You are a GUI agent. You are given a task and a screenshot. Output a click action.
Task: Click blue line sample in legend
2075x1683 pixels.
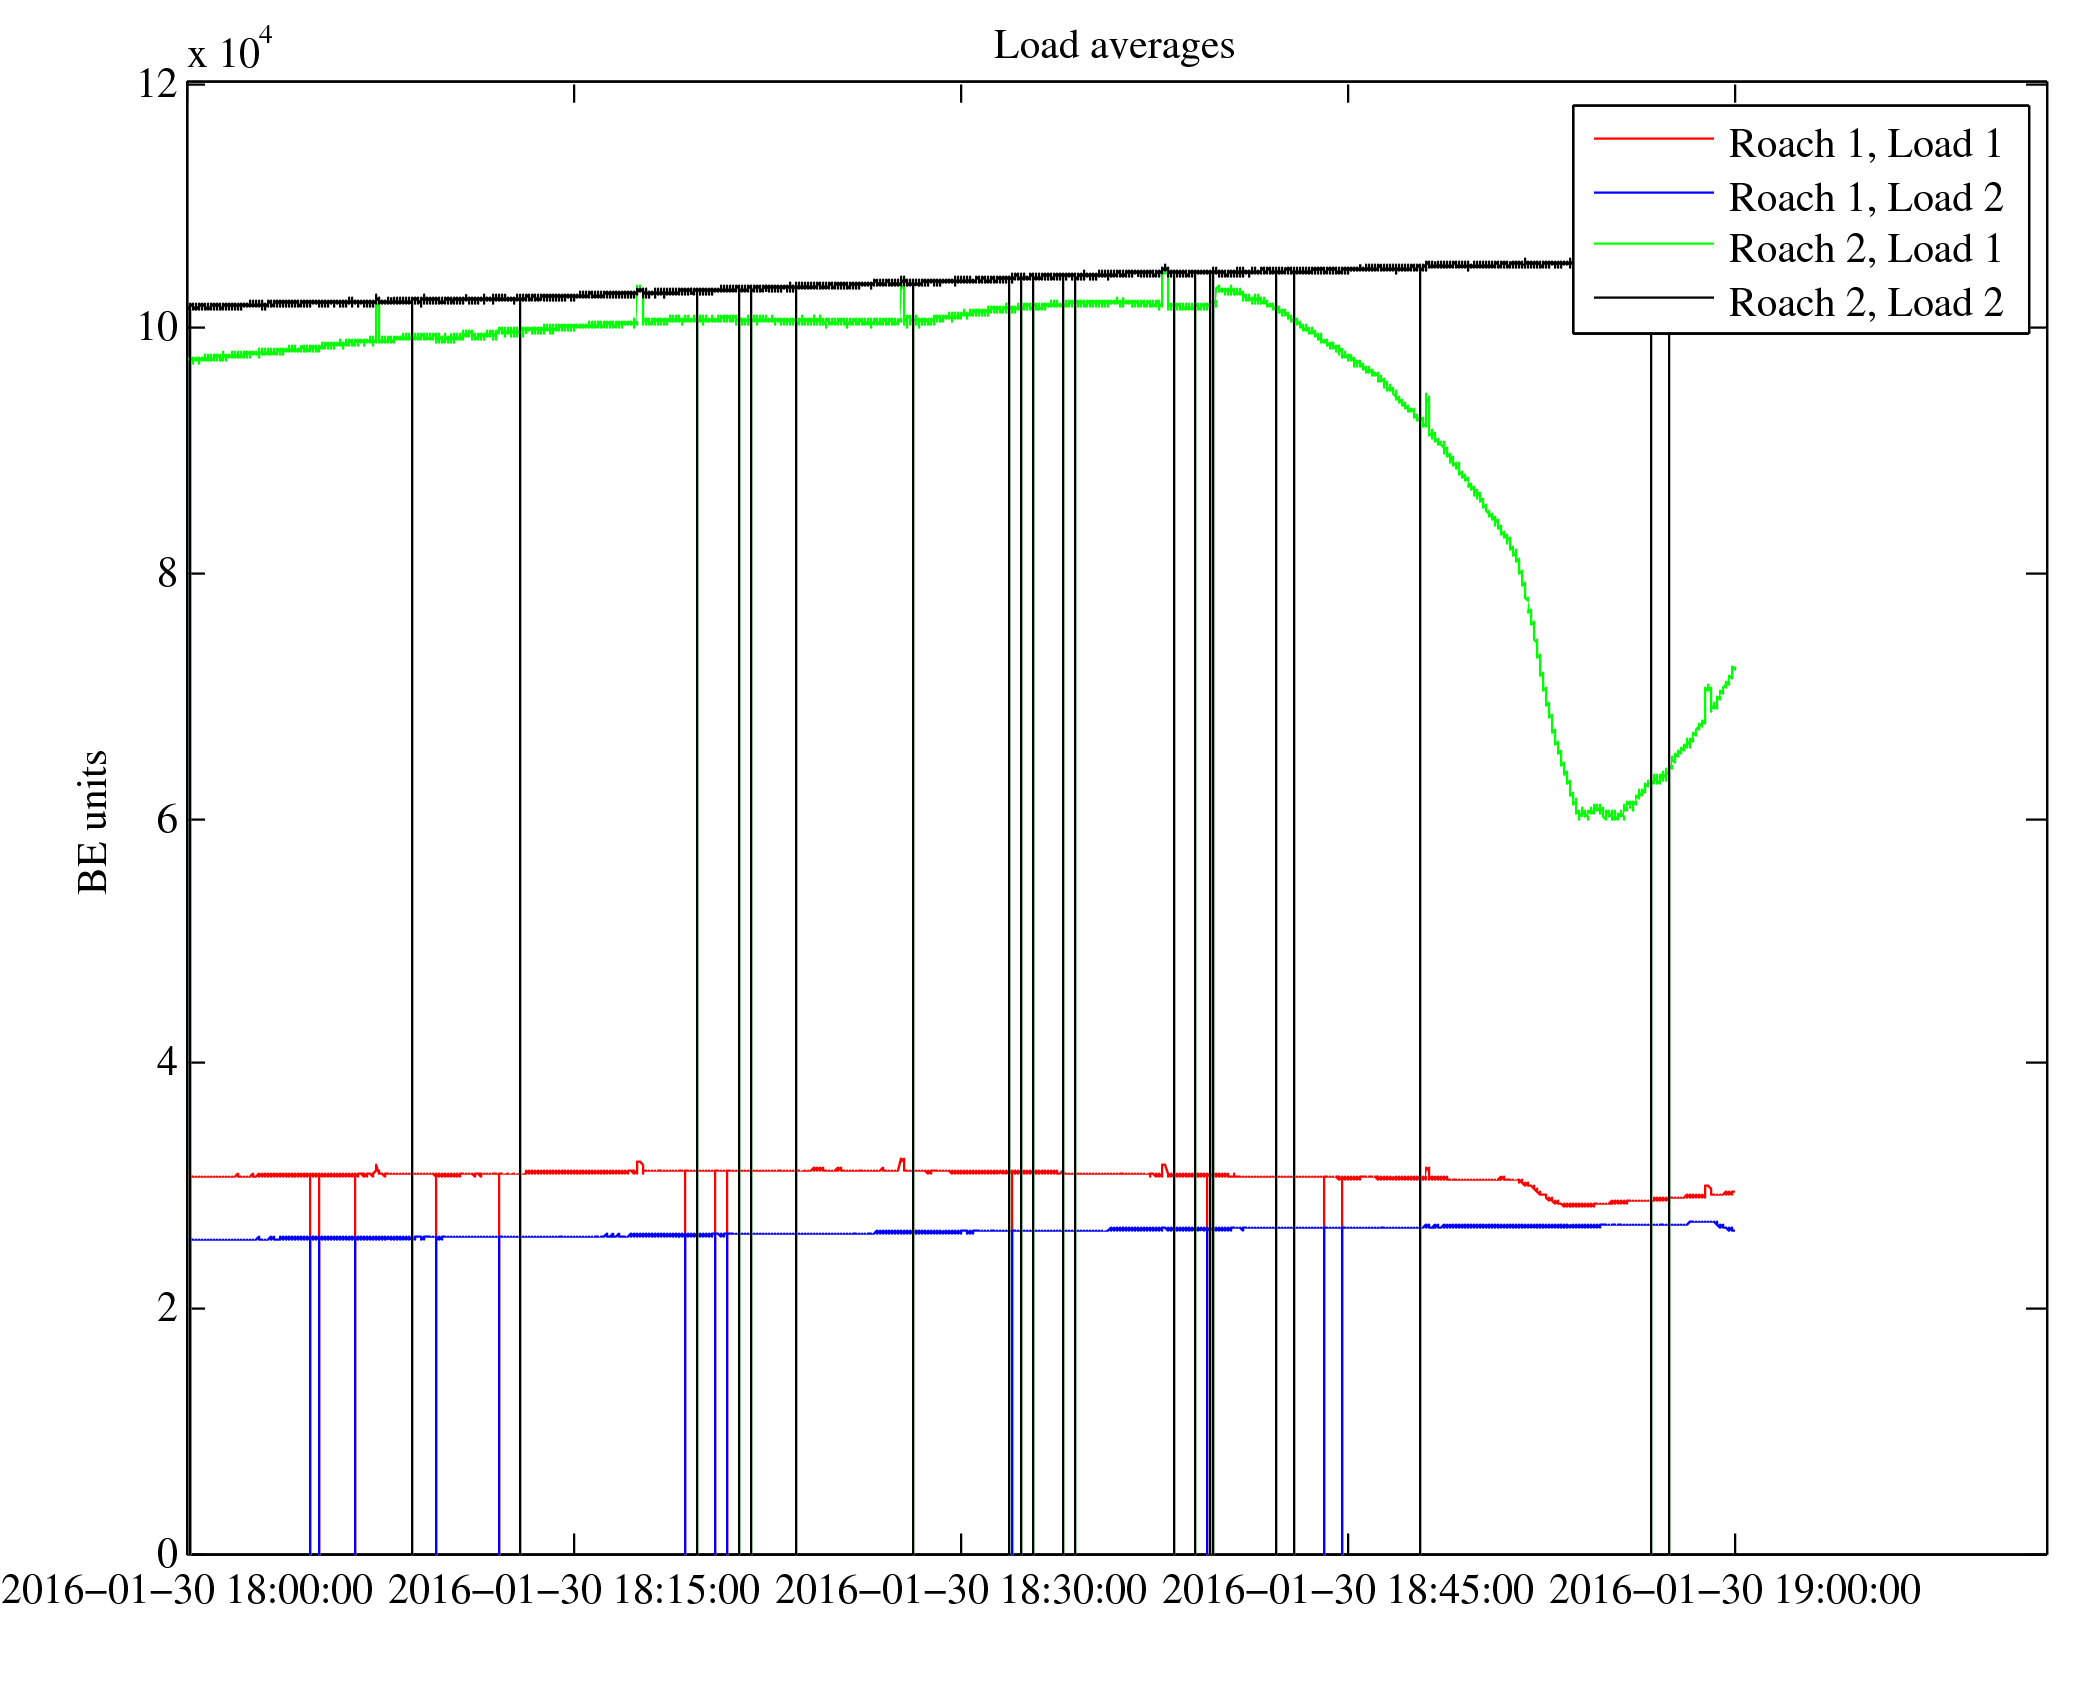[1652, 192]
